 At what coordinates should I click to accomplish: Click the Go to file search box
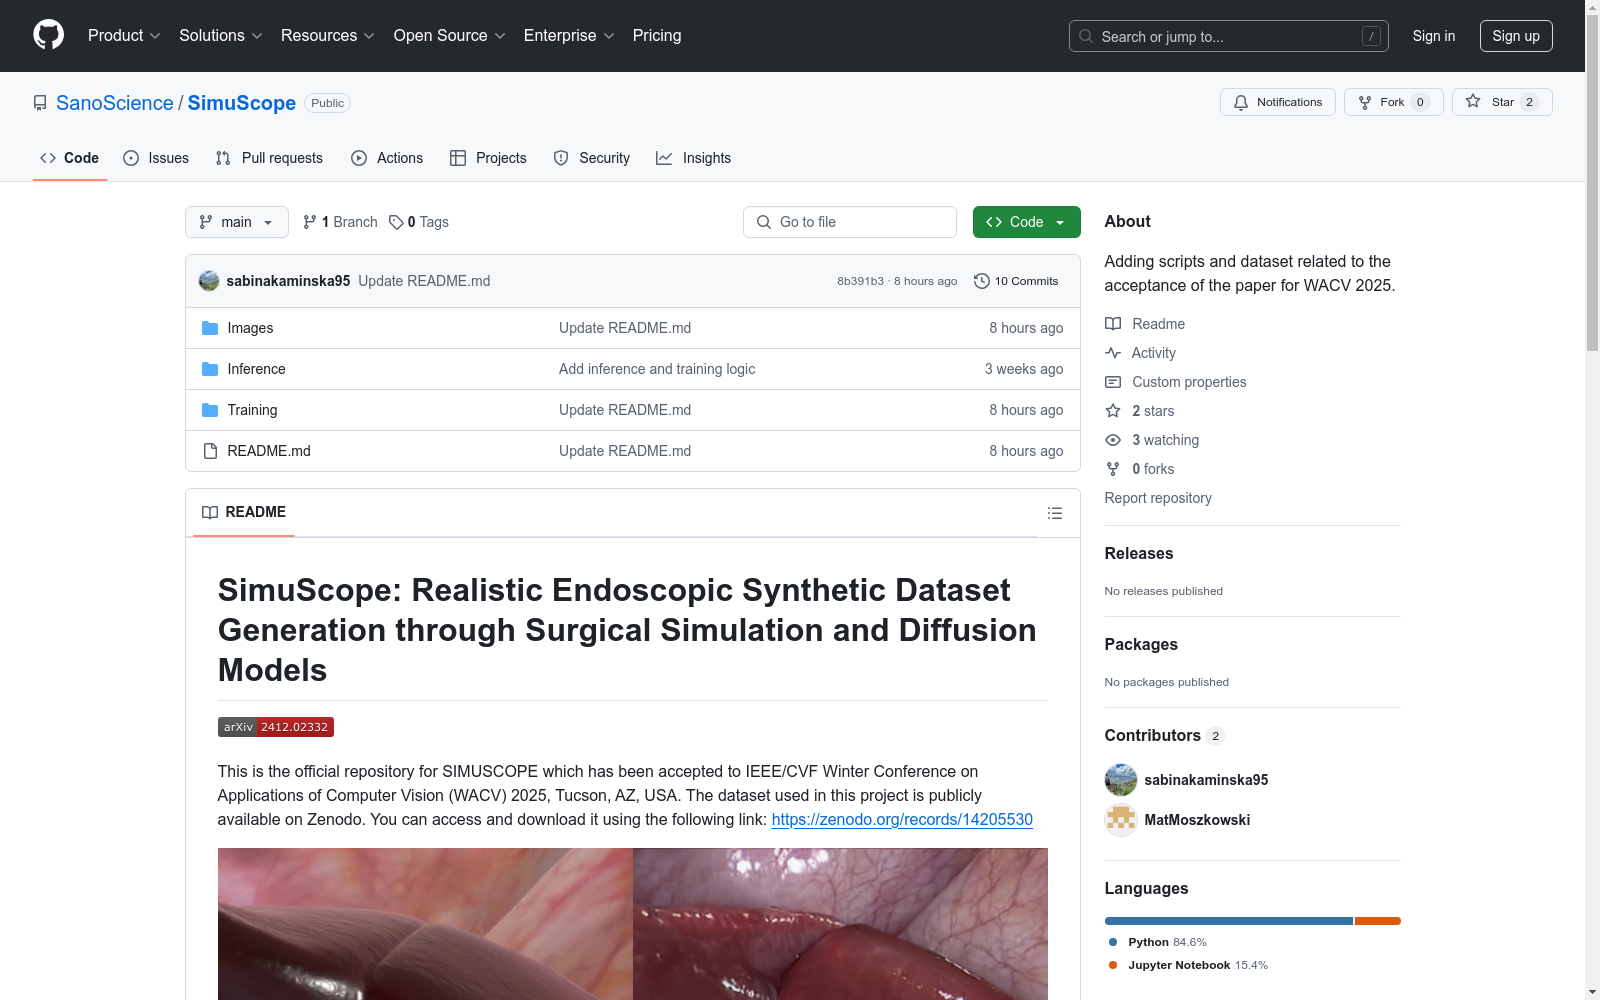[x=850, y=222]
